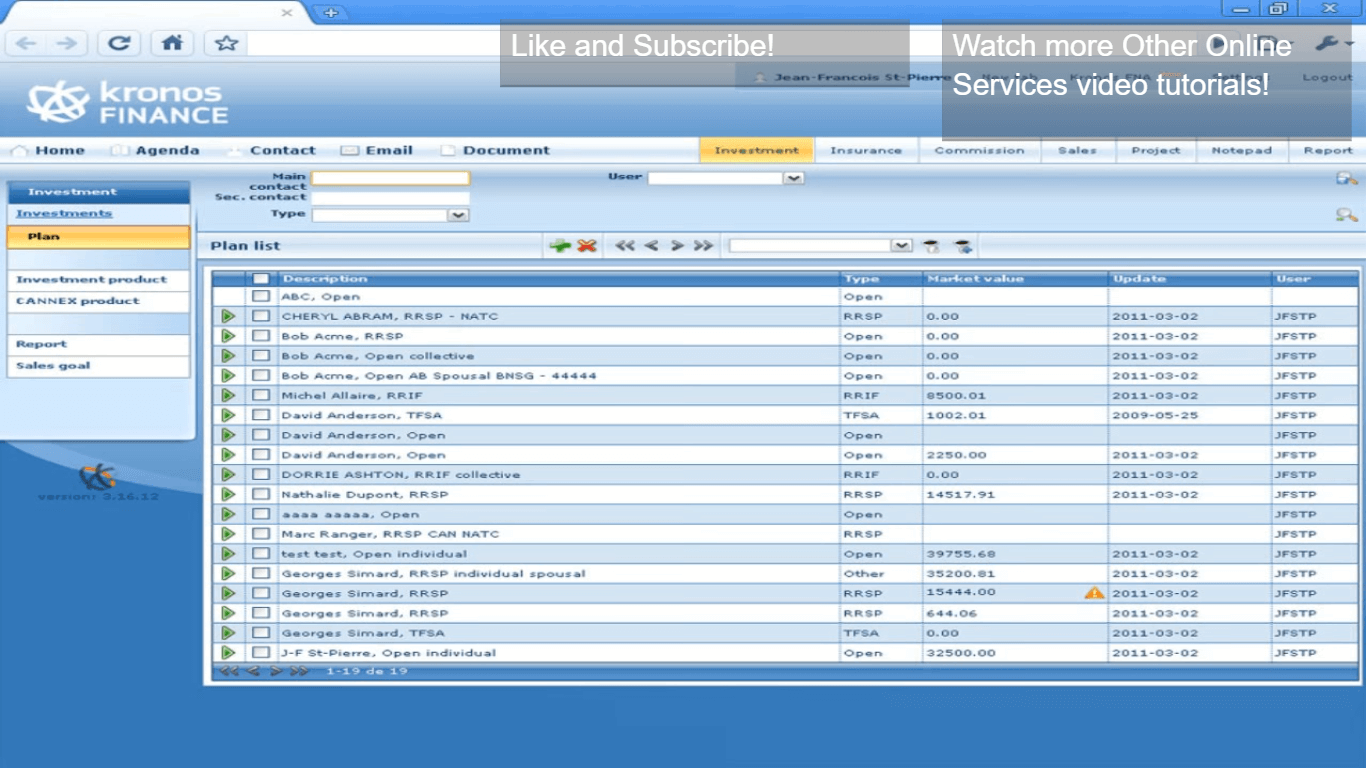Select checkbox for Nathalie Dupont, RRSP

point(261,494)
